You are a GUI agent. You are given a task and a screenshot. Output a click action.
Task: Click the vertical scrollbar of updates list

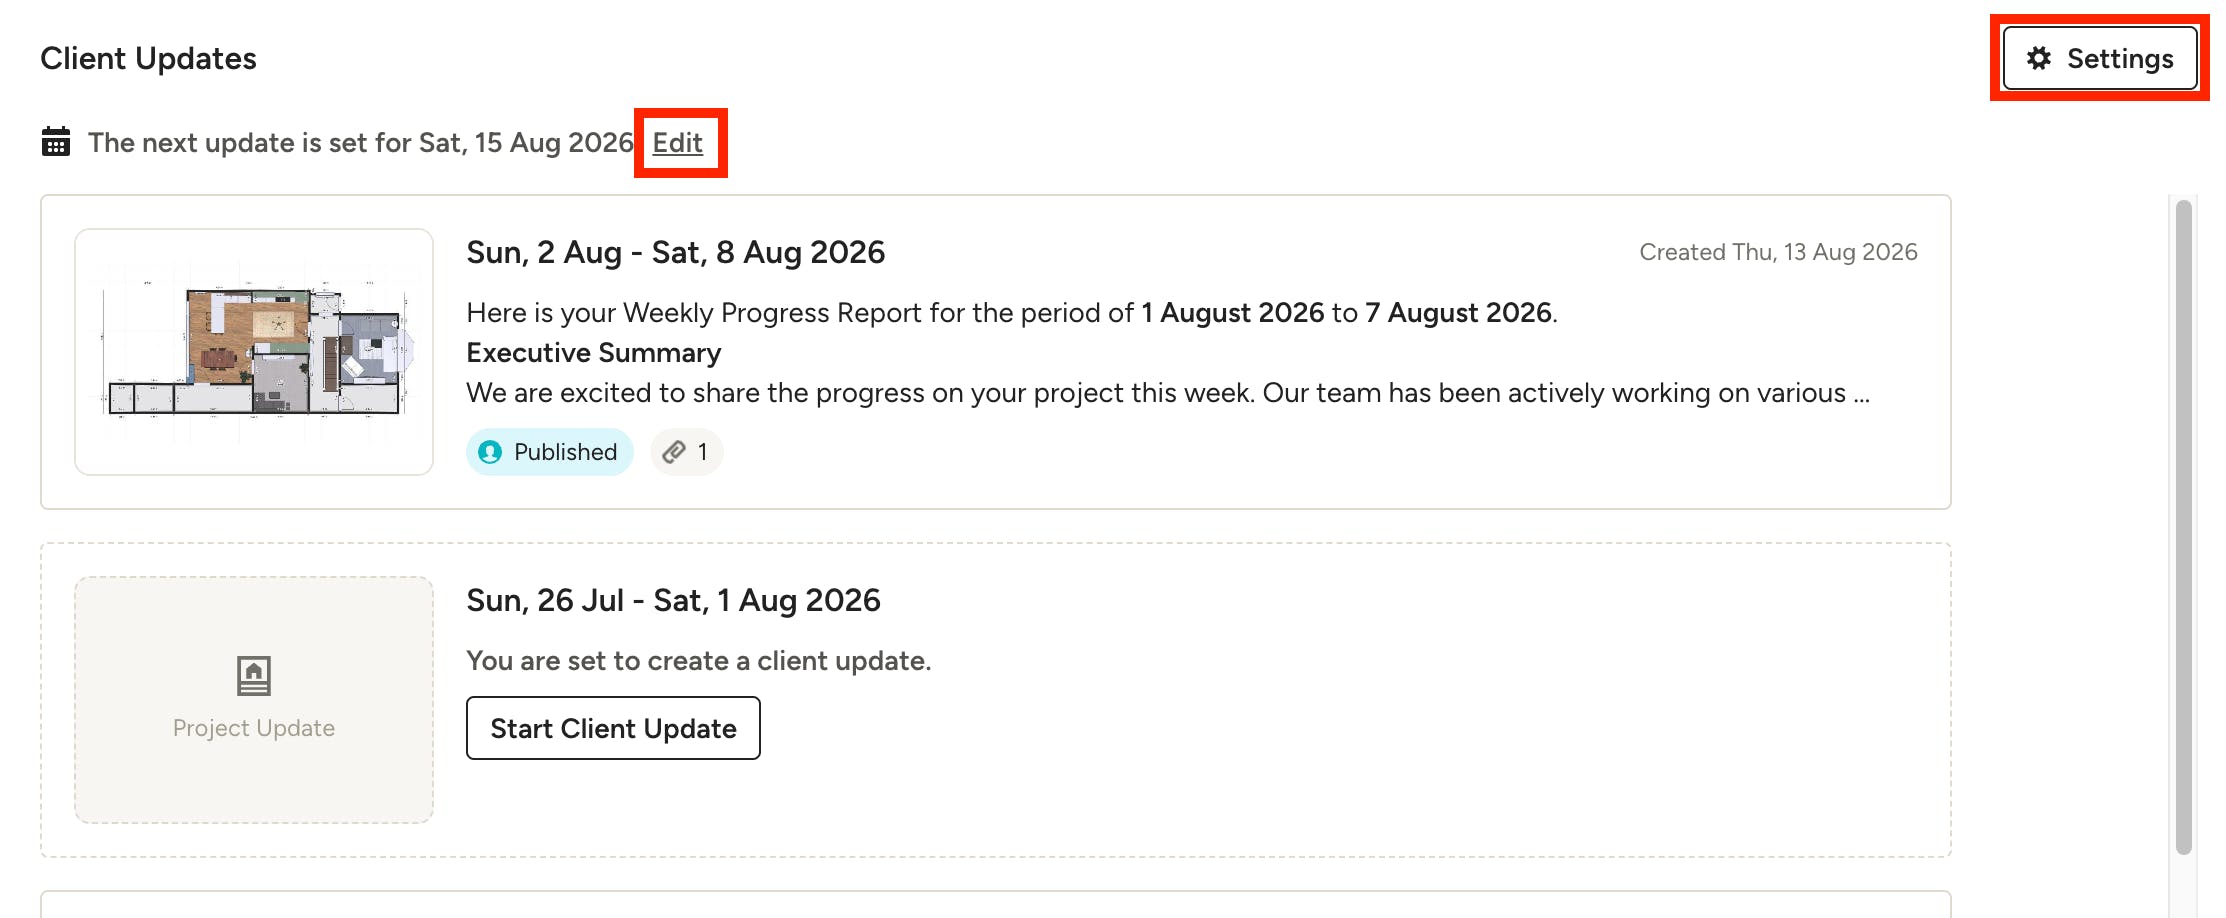(2184, 527)
